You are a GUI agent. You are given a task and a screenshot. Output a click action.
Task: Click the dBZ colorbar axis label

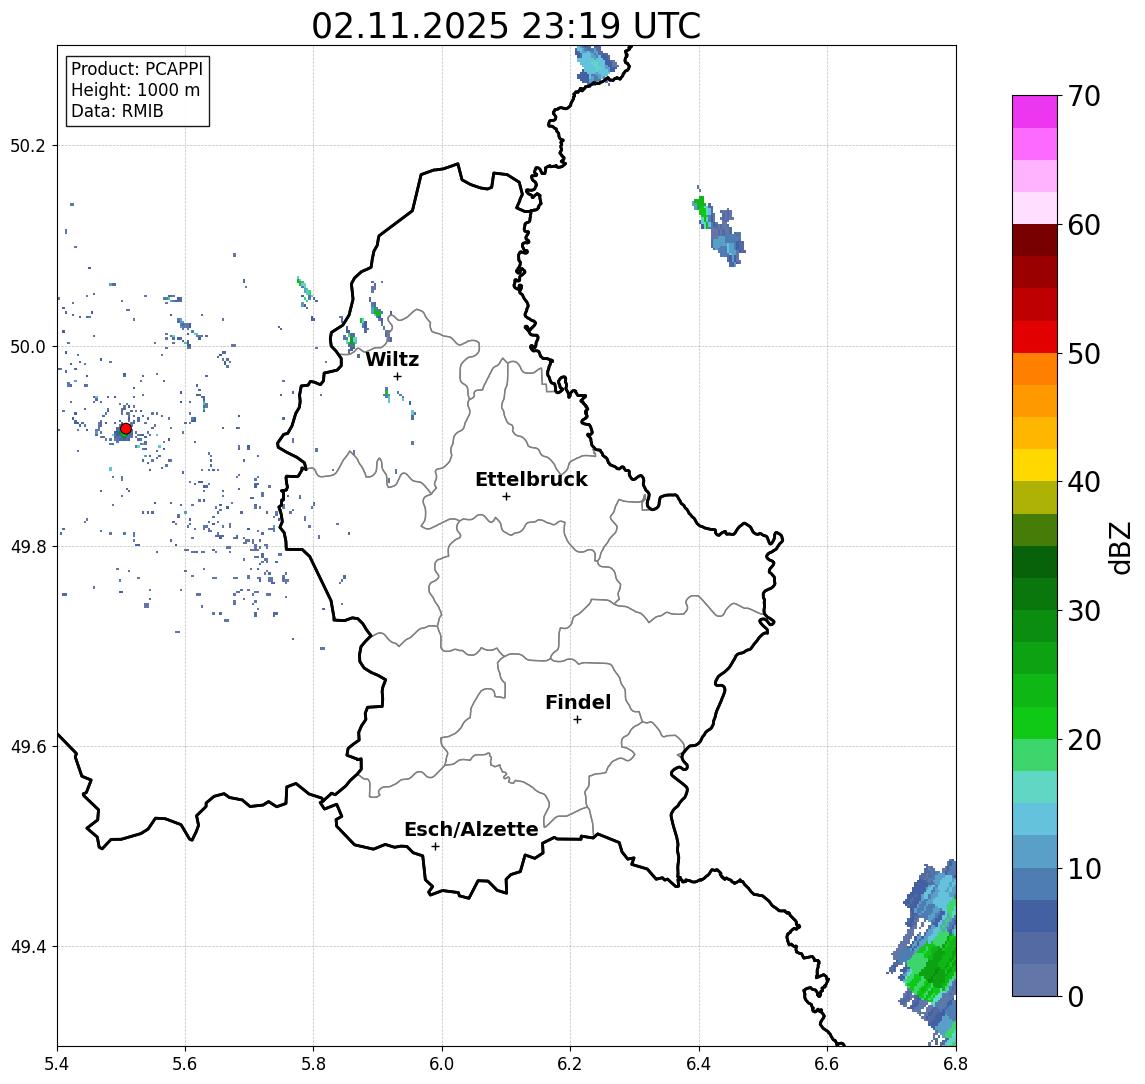tap(1119, 547)
